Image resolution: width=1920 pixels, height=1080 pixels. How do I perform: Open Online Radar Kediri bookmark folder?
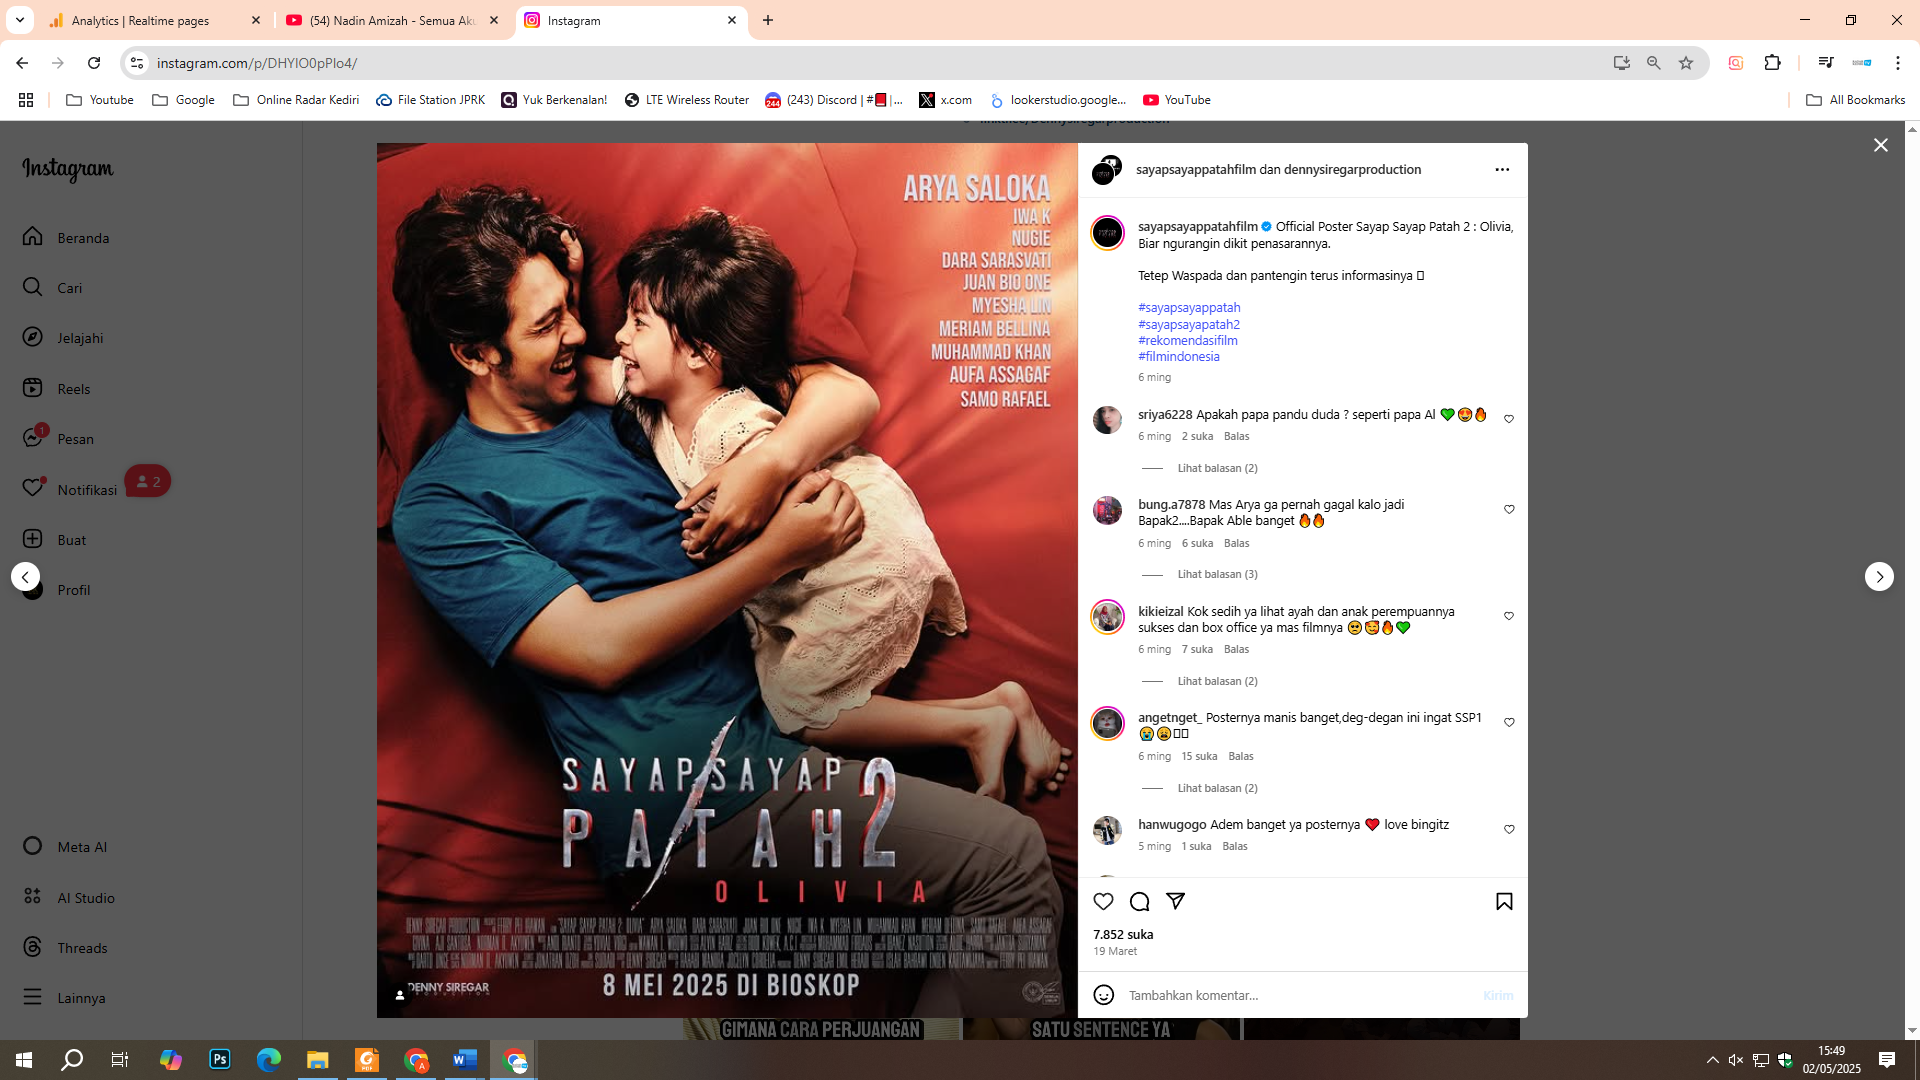pyautogui.click(x=296, y=100)
